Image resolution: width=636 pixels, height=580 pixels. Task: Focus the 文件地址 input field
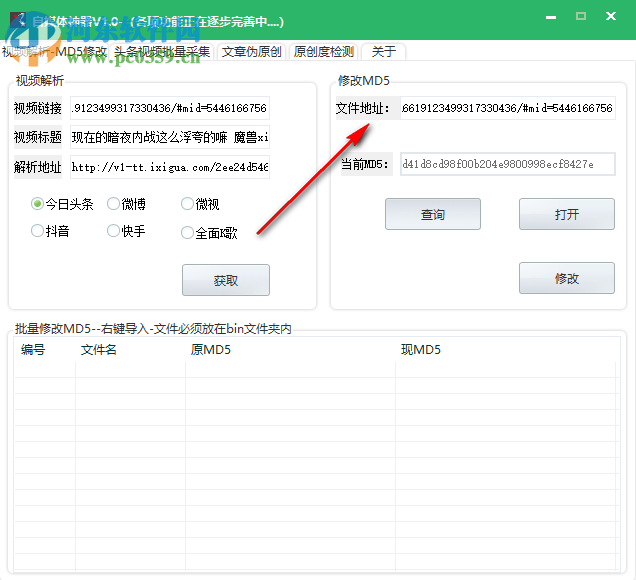coord(508,108)
